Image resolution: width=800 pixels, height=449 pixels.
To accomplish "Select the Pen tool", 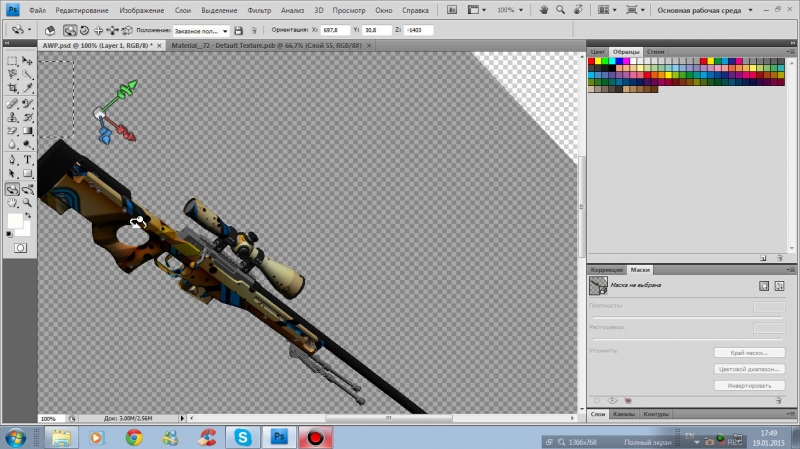I will (x=12, y=160).
